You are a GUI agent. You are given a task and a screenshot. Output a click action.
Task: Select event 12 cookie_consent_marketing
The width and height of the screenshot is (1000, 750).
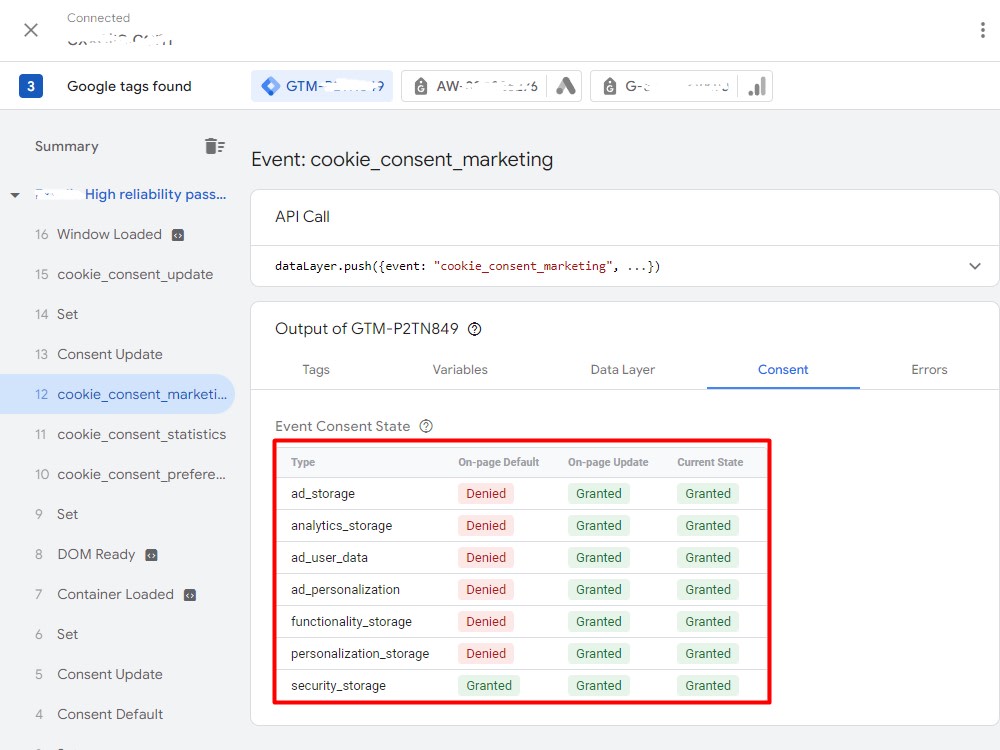(x=117, y=394)
